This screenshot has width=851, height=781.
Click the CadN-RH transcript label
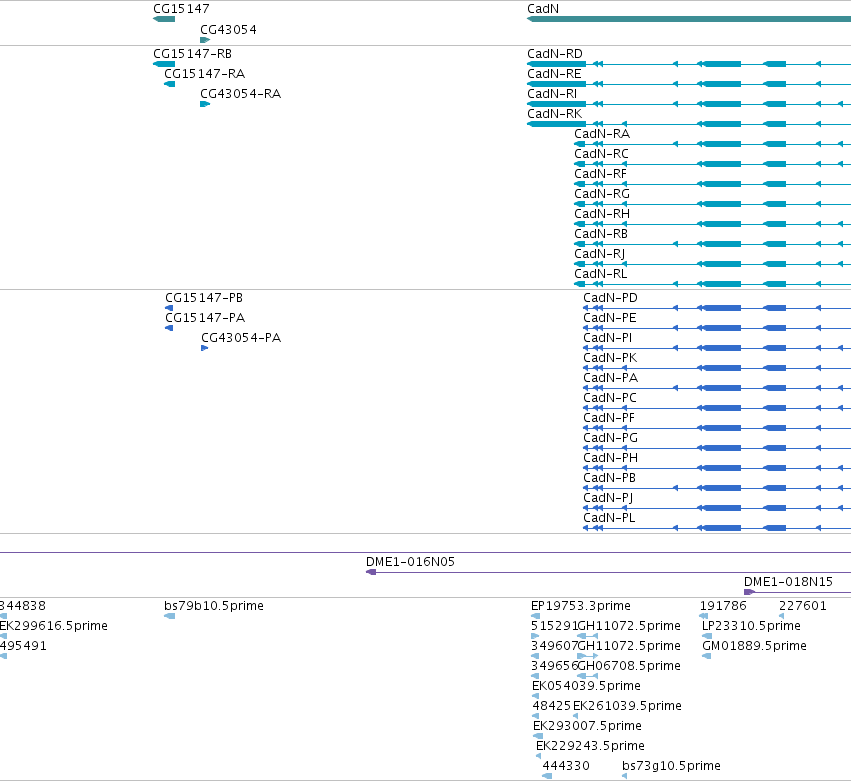tap(602, 214)
